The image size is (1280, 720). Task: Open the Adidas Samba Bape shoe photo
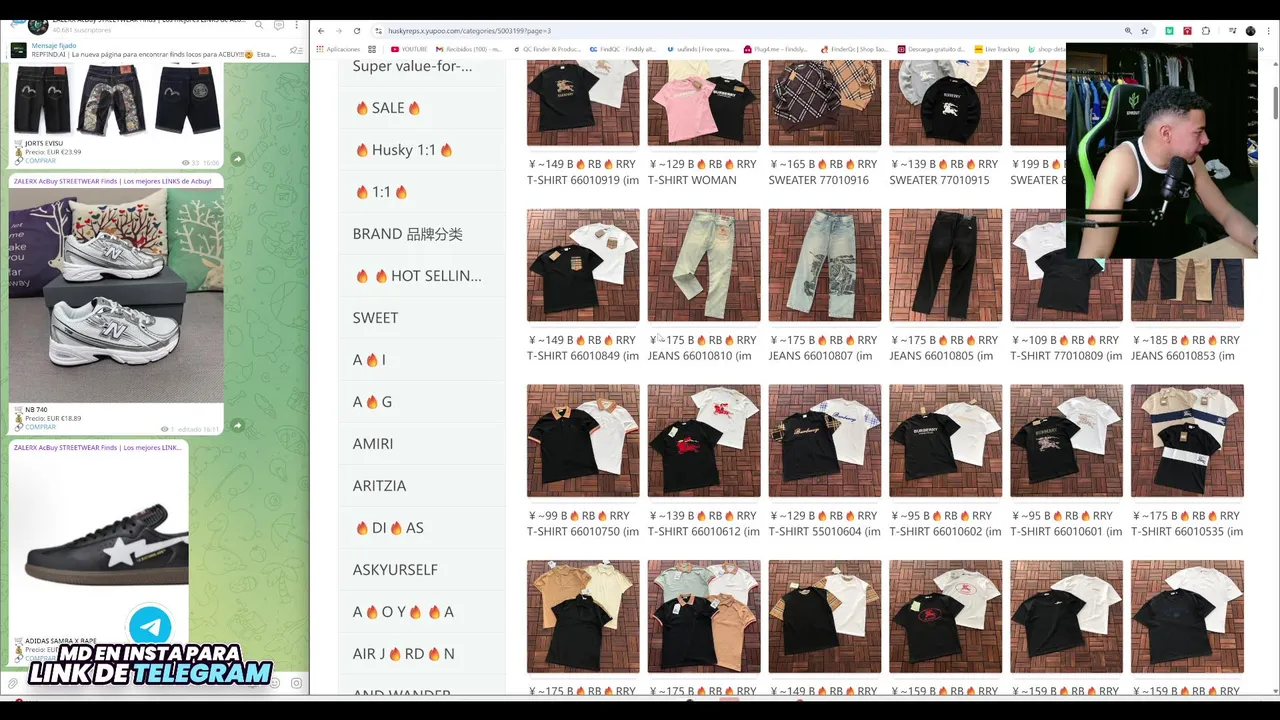click(100, 545)
